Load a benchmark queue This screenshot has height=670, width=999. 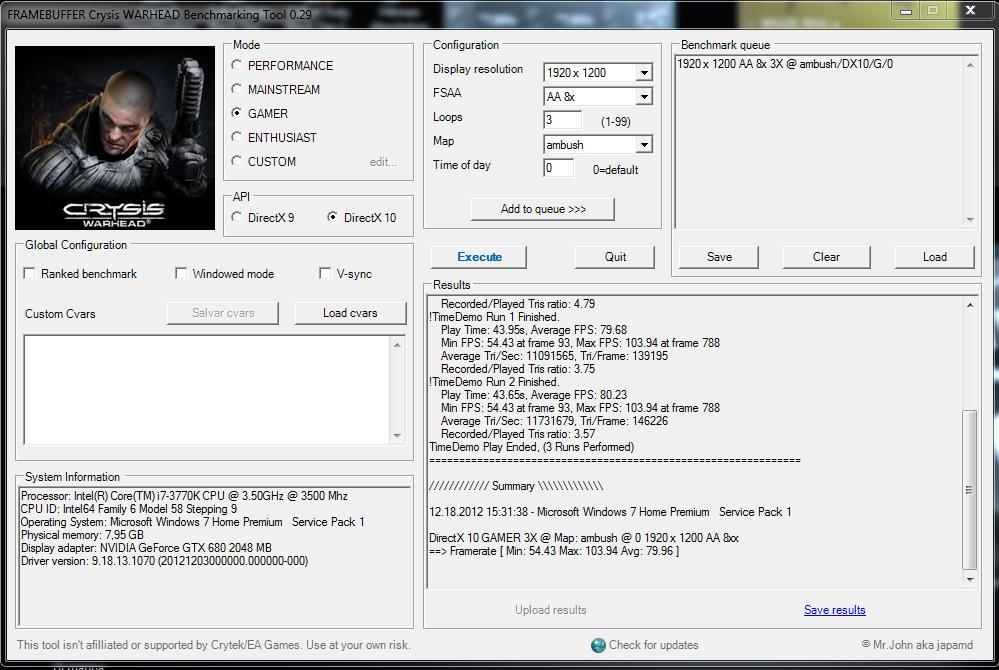click(x=935, y=257)
